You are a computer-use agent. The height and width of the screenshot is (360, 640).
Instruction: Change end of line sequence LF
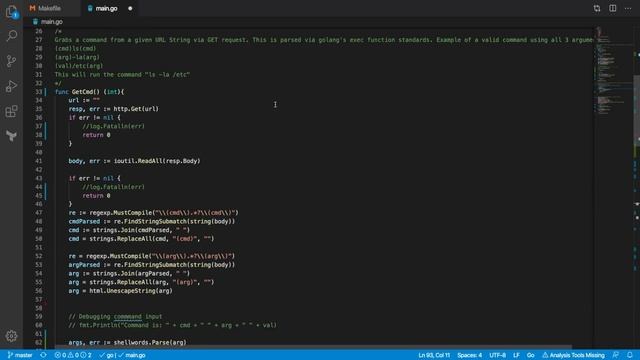(516, 355)
